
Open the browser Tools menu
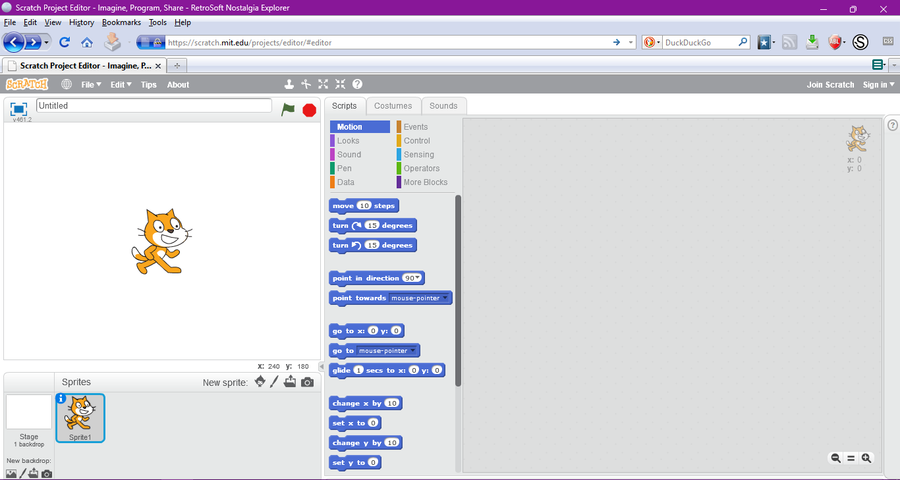[x=157, y=22]
